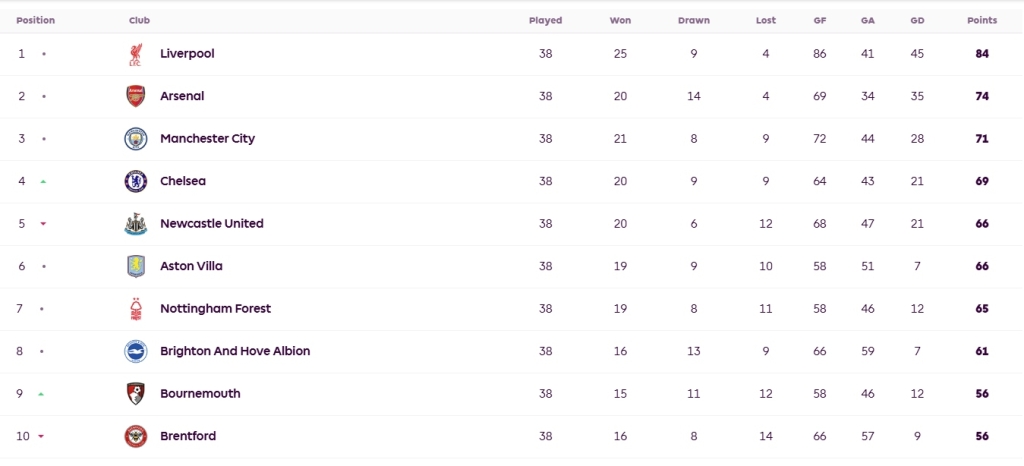Open the Liverpool club link
The width and height of the screenshot is (1024, 466).
(x=187, y=54)
